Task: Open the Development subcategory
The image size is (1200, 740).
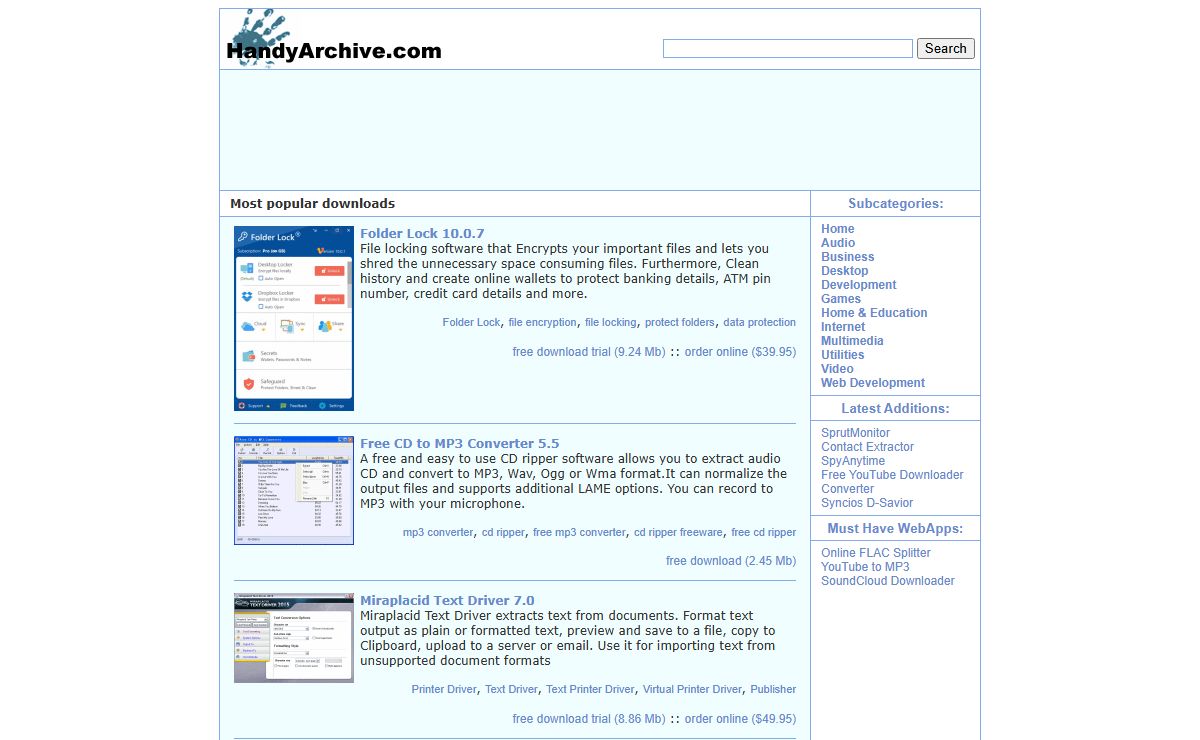Action: (x=859, y=285)
